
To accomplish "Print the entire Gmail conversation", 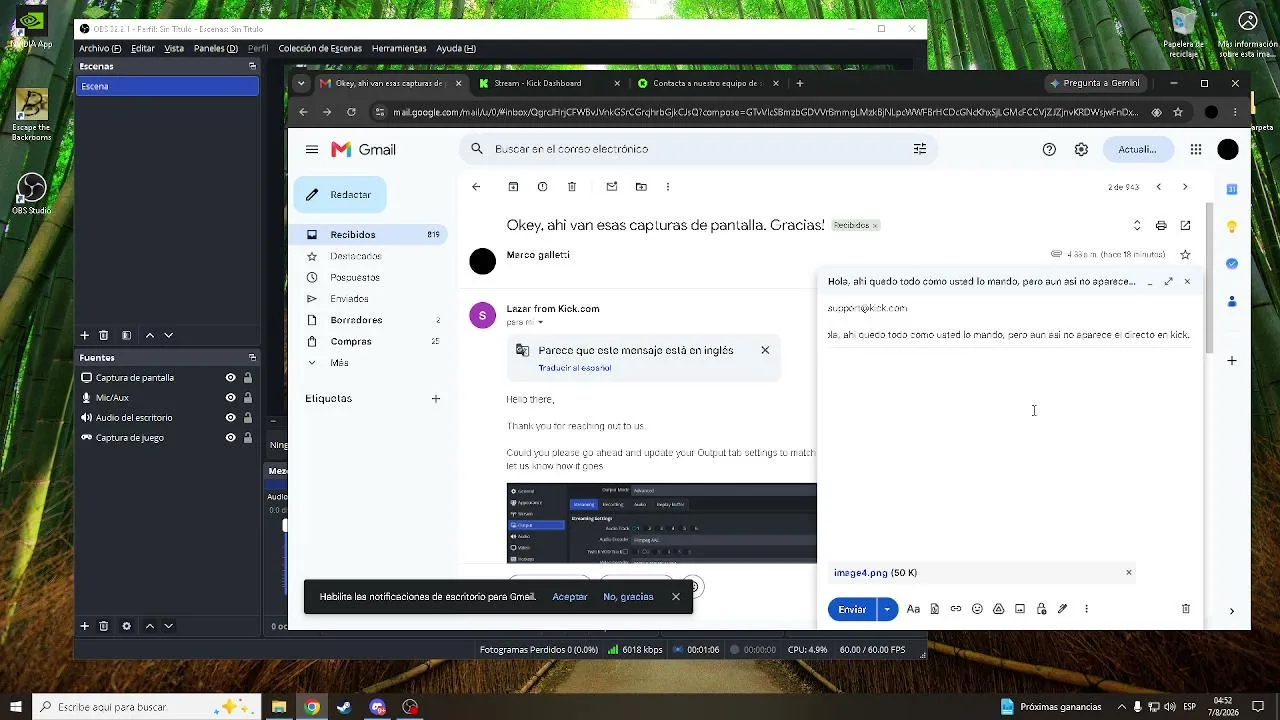I will (x=1161, y=226).
